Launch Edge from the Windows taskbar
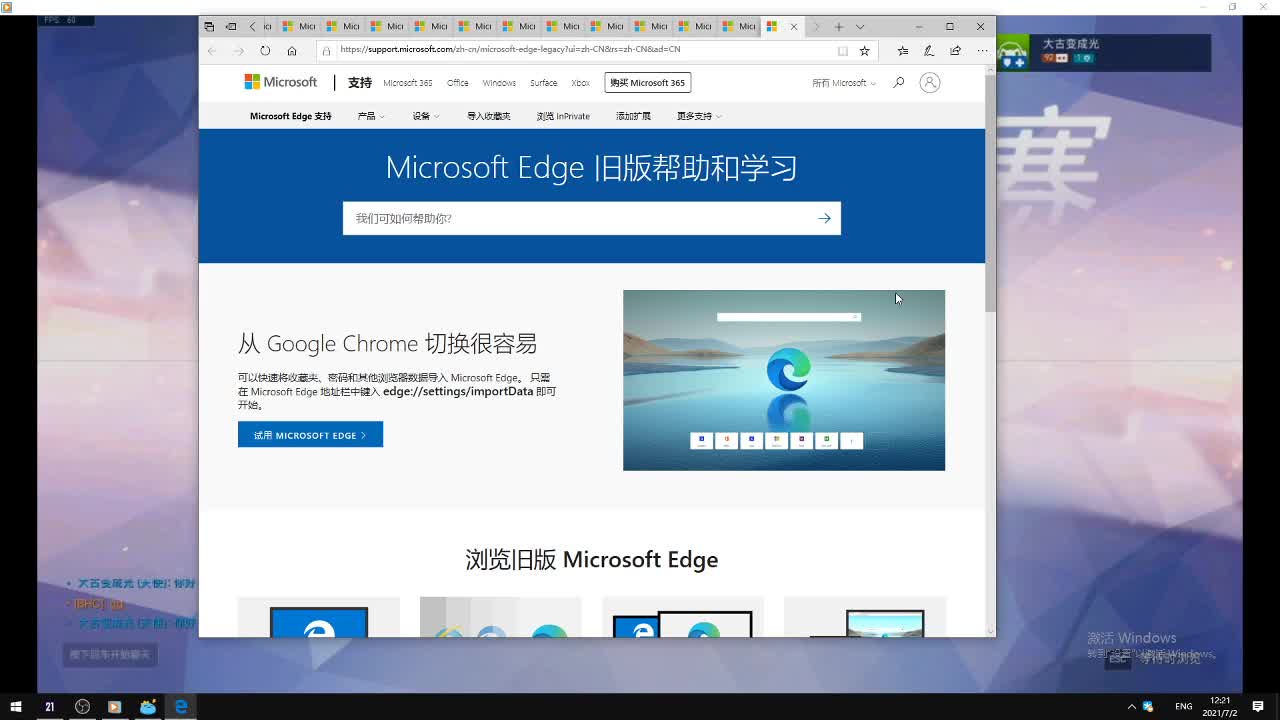1280x720 pixels. (x=181, y=707)
